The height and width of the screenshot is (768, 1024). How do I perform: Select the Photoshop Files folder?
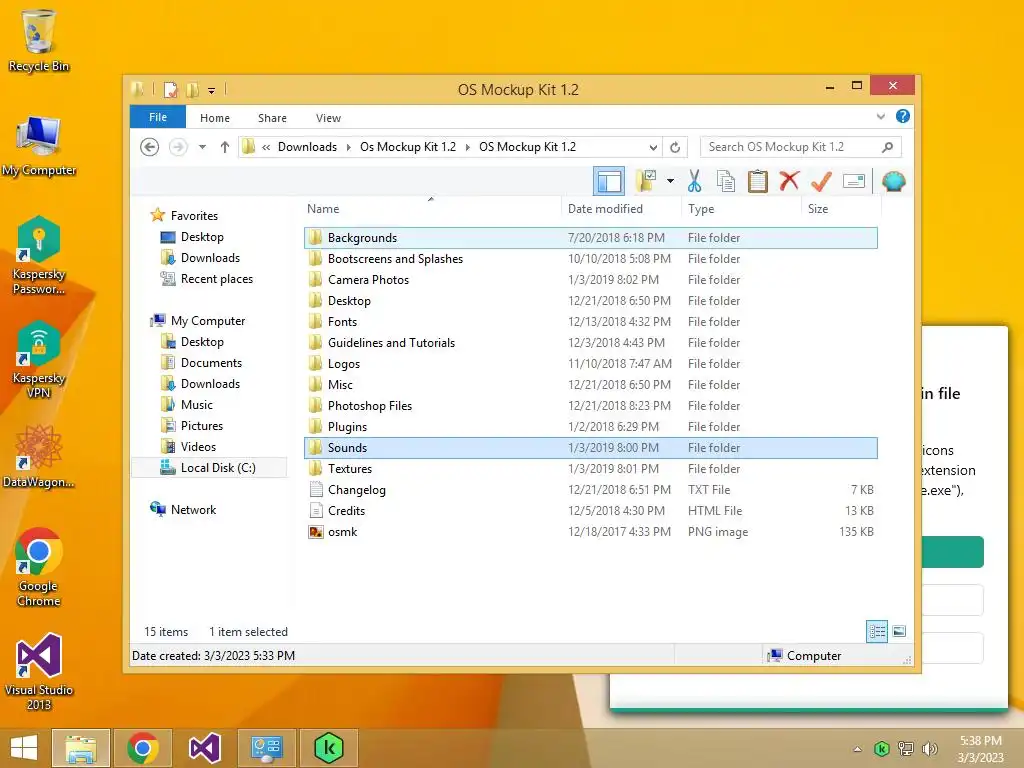tap(591, 406)
